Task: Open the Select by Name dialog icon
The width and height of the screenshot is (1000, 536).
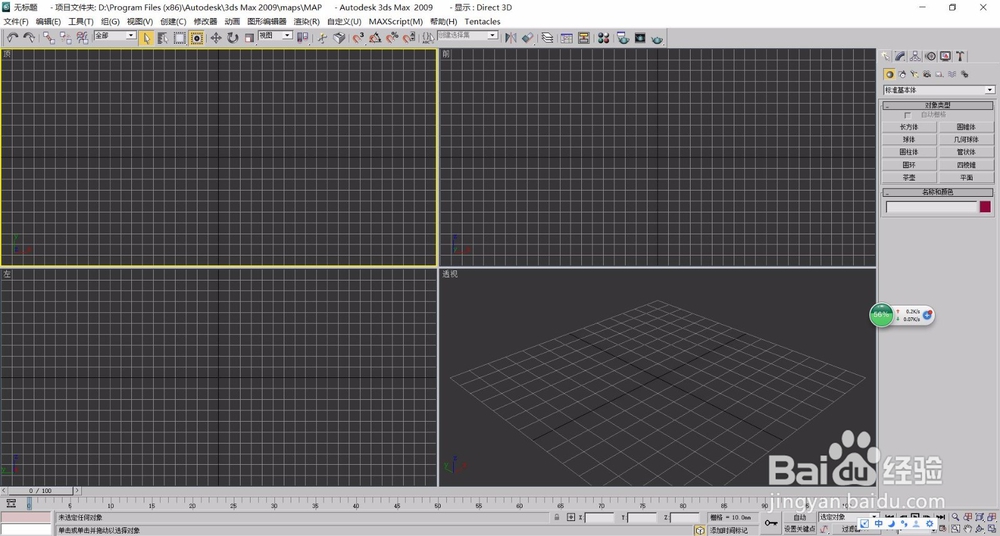Action: [163, 38]
